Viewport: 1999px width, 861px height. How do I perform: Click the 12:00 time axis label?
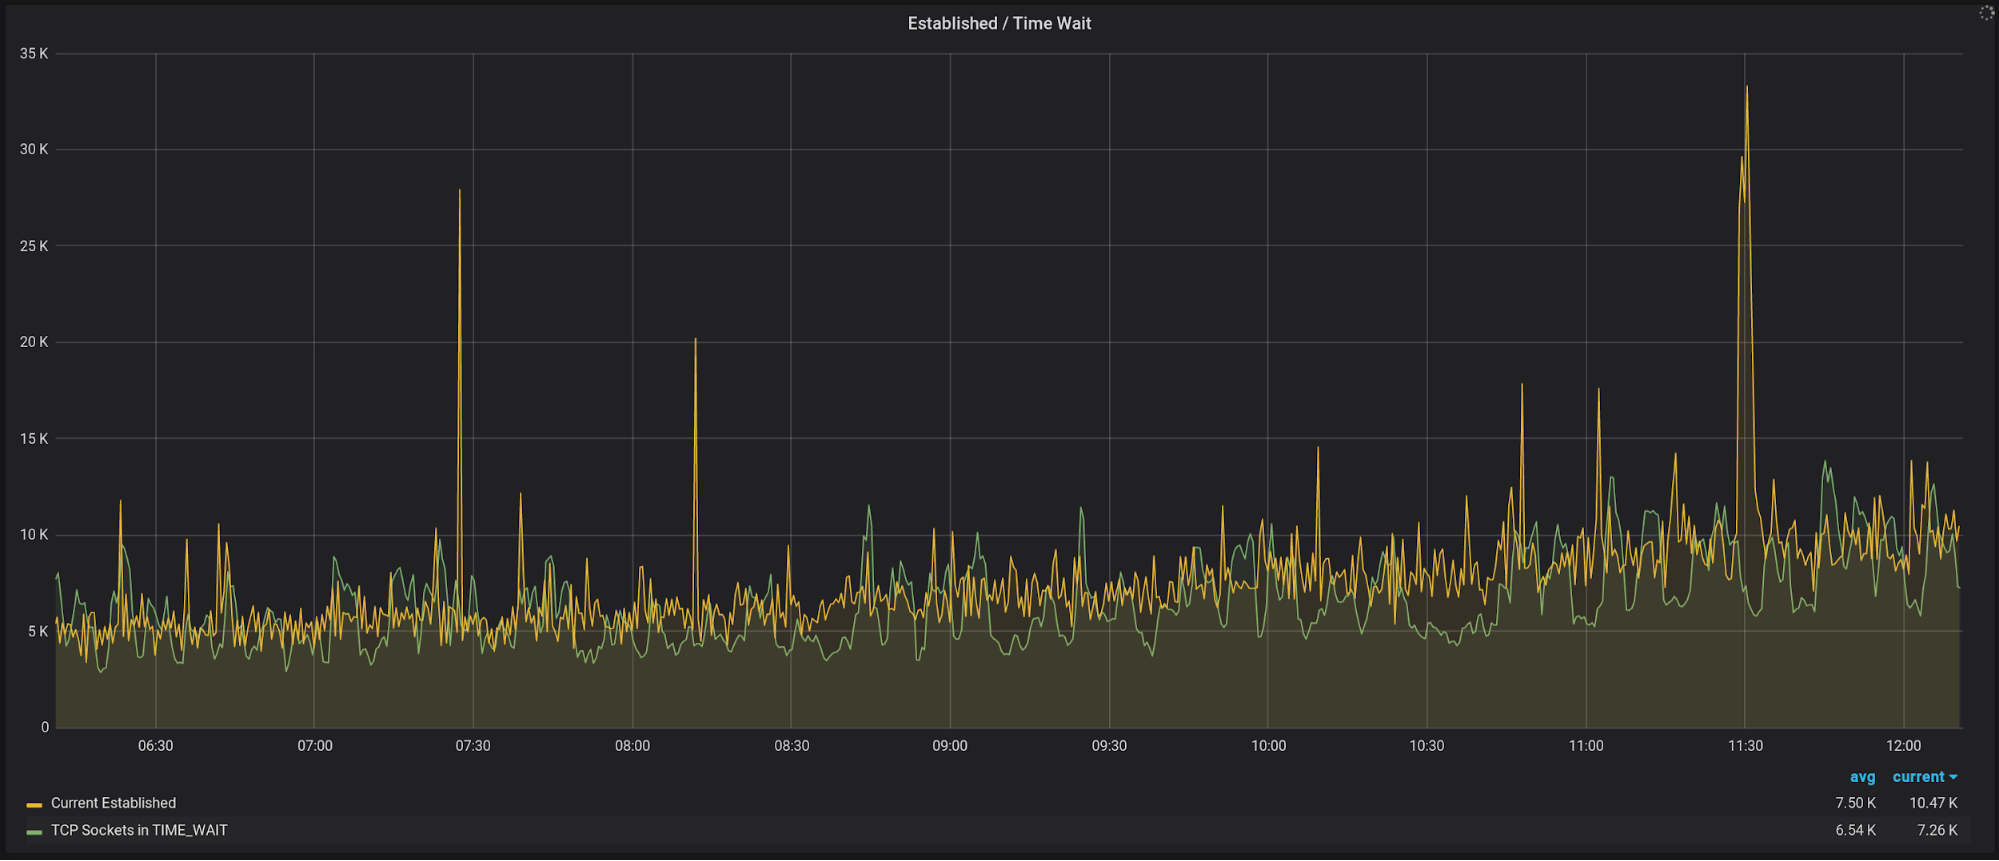1903,746
